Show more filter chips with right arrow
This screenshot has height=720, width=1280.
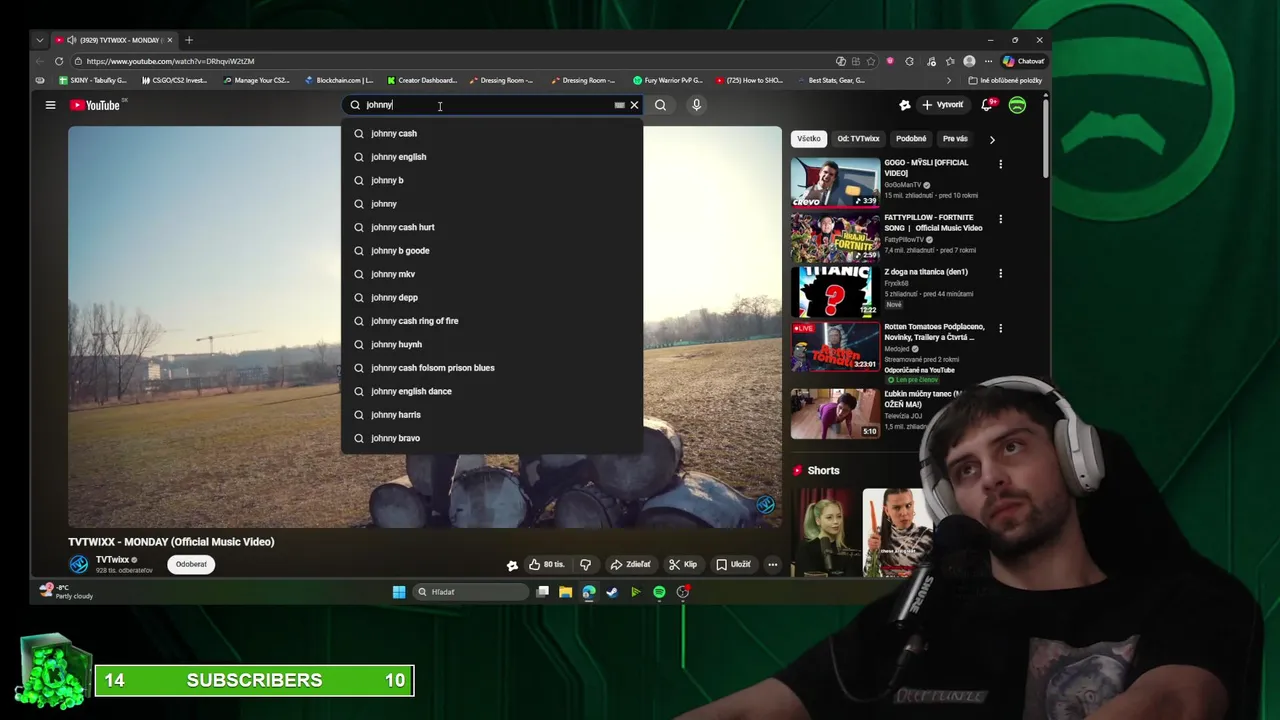(x=992, y=140)
